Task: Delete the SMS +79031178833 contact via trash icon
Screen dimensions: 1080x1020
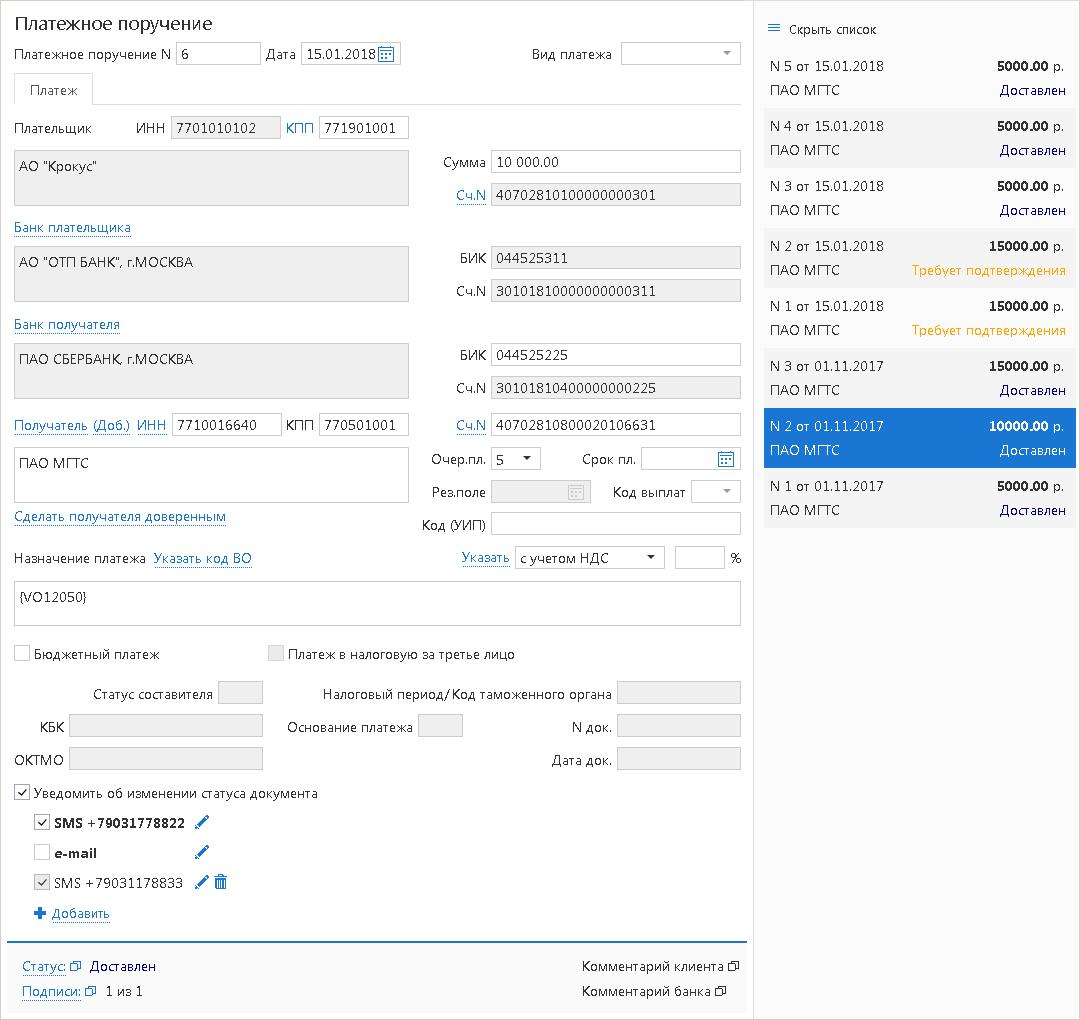Action: [x=220, y=882]
